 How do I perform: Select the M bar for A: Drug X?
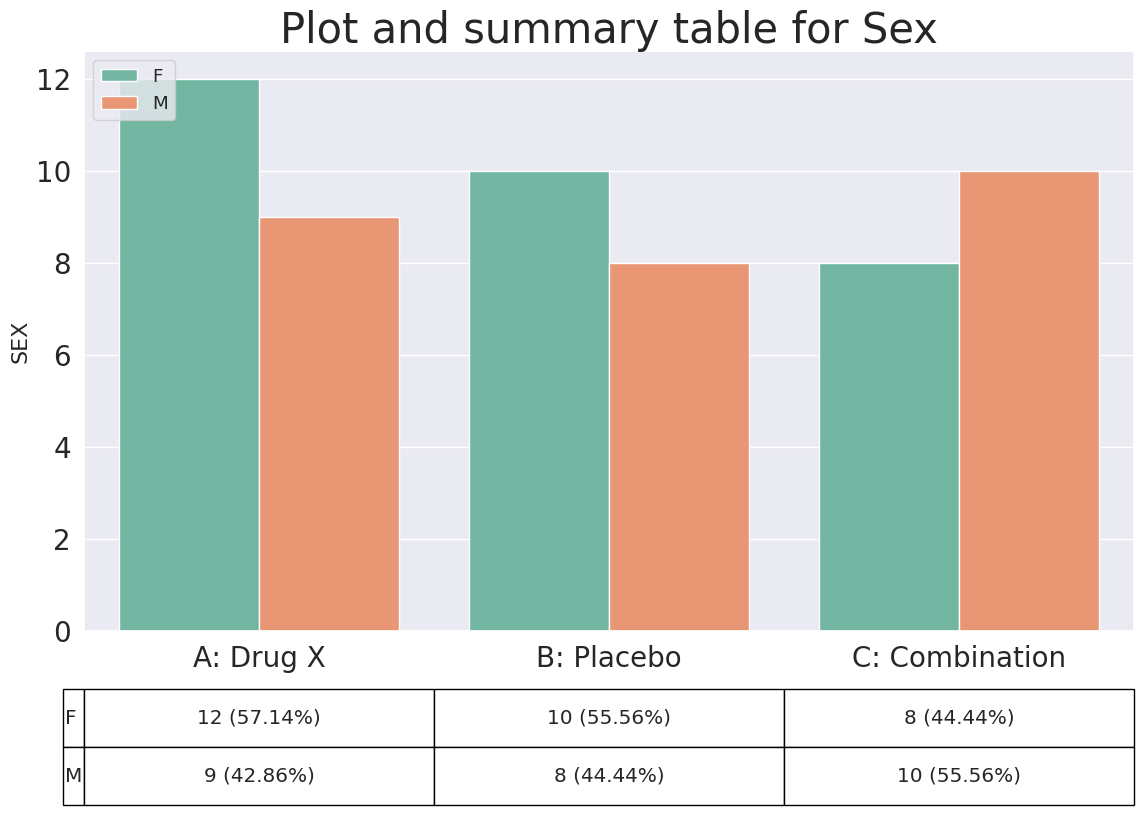click(329, 424)
